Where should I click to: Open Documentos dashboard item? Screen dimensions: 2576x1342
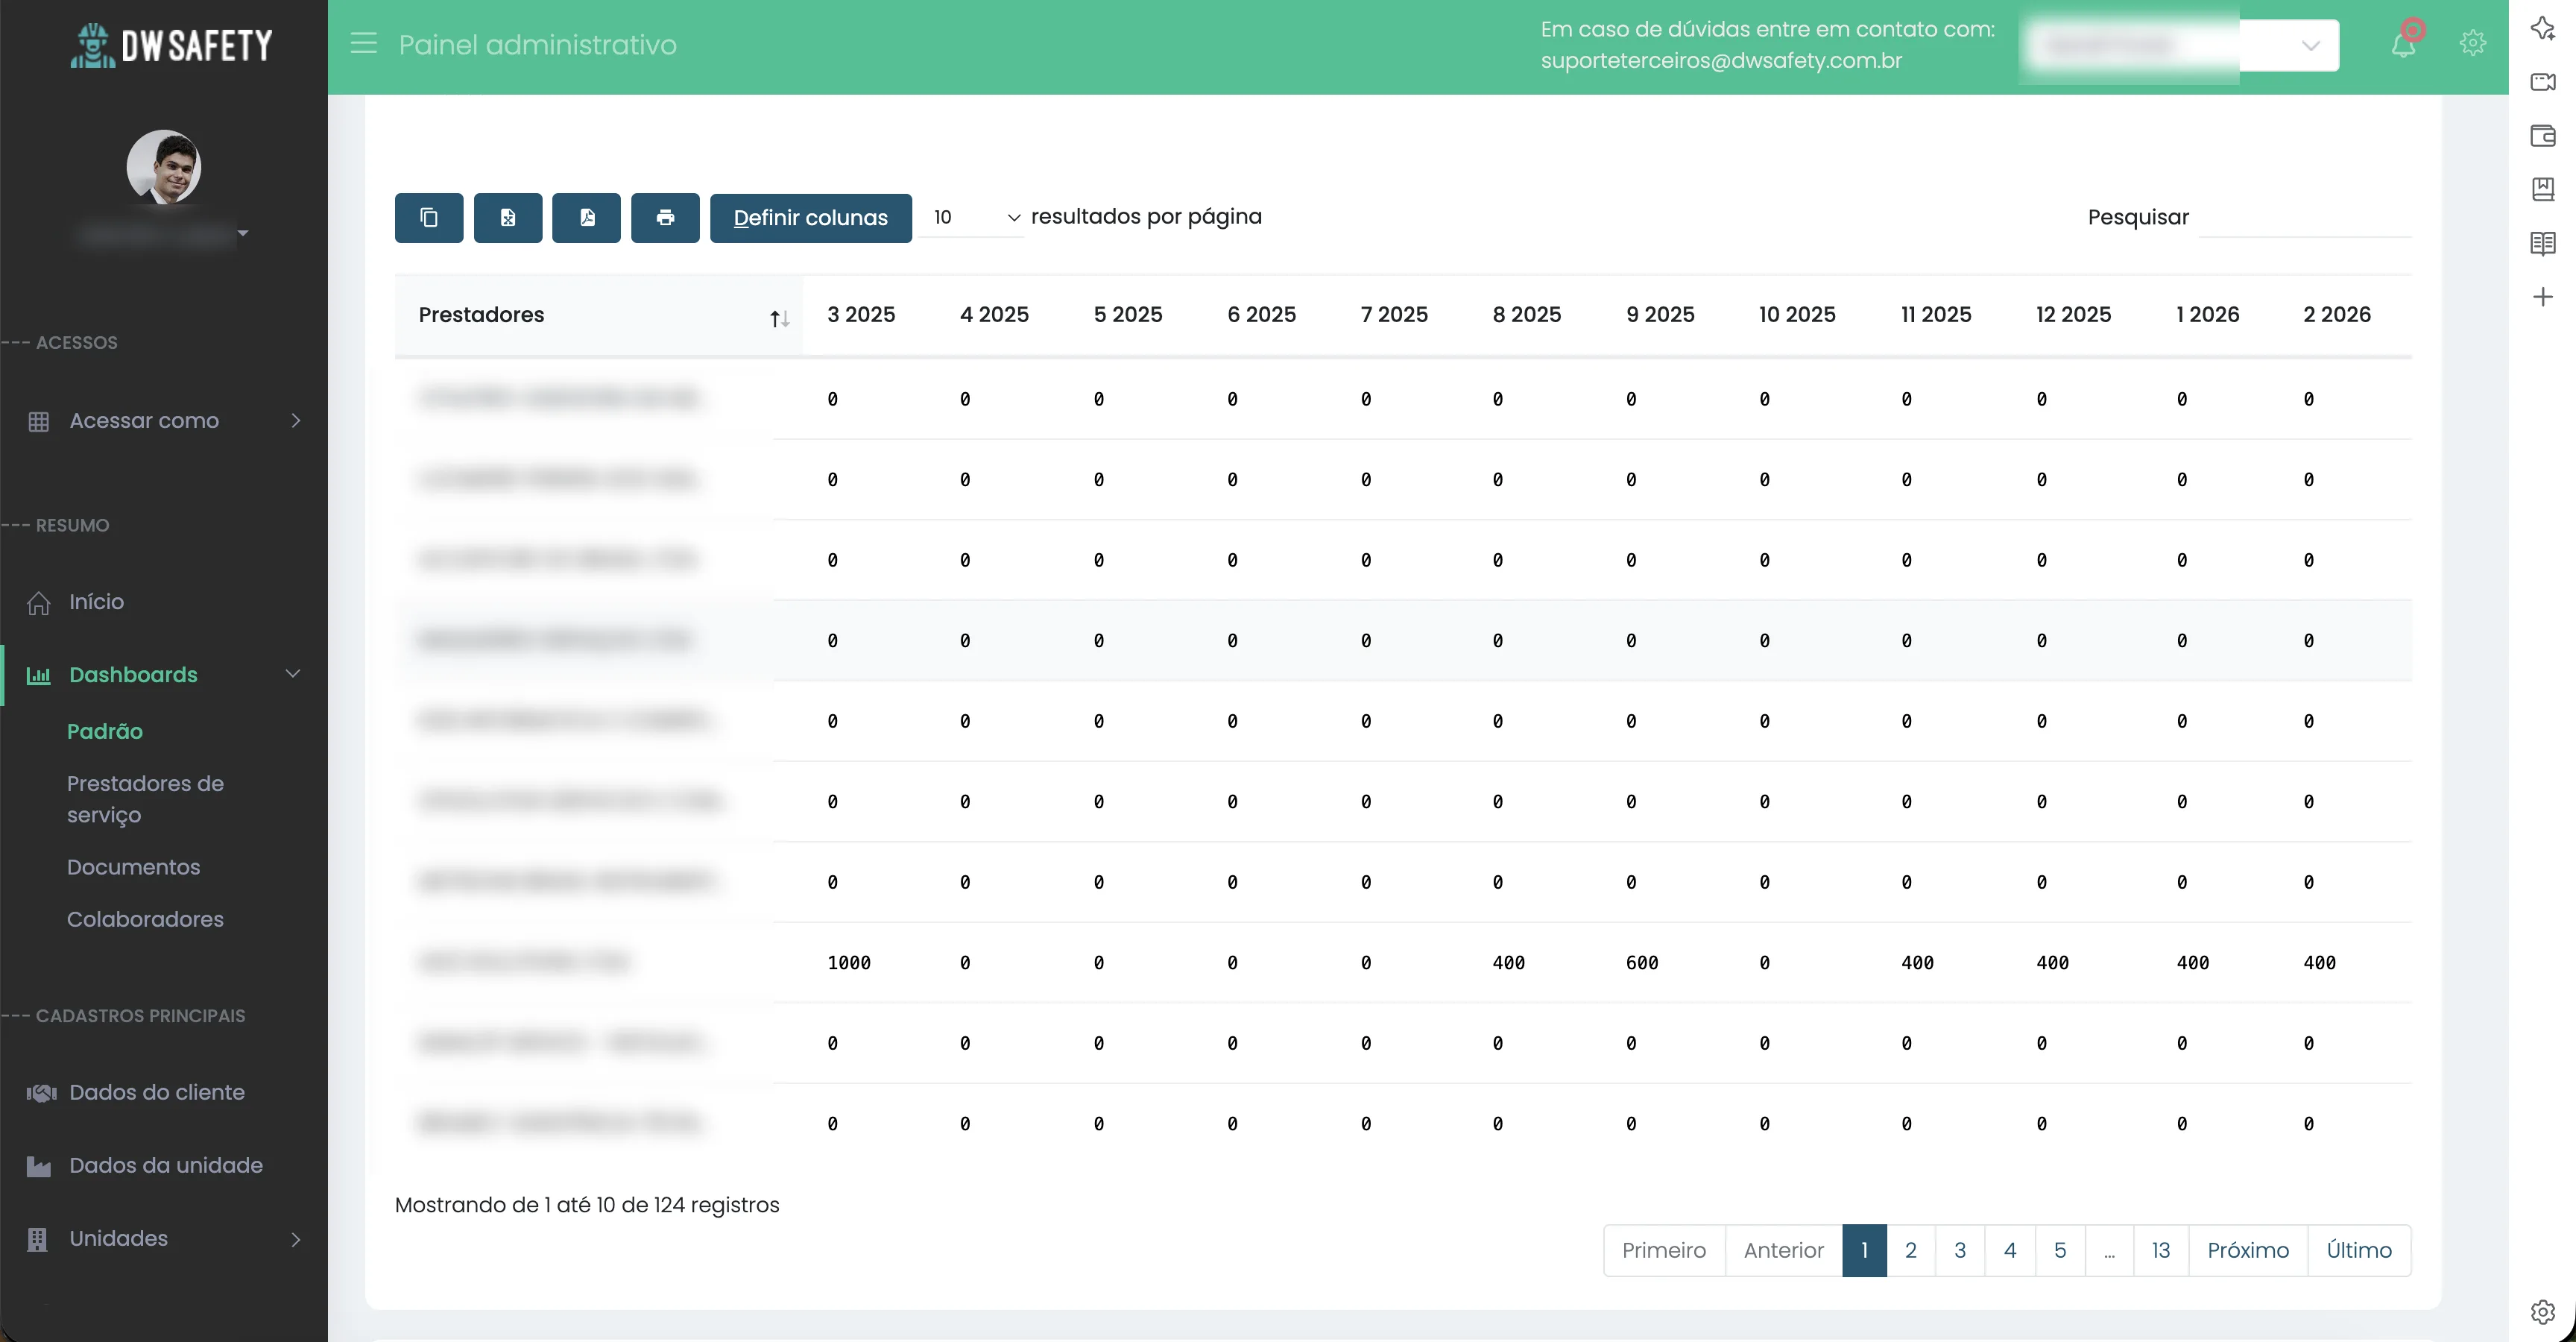[x=133, y=867]
